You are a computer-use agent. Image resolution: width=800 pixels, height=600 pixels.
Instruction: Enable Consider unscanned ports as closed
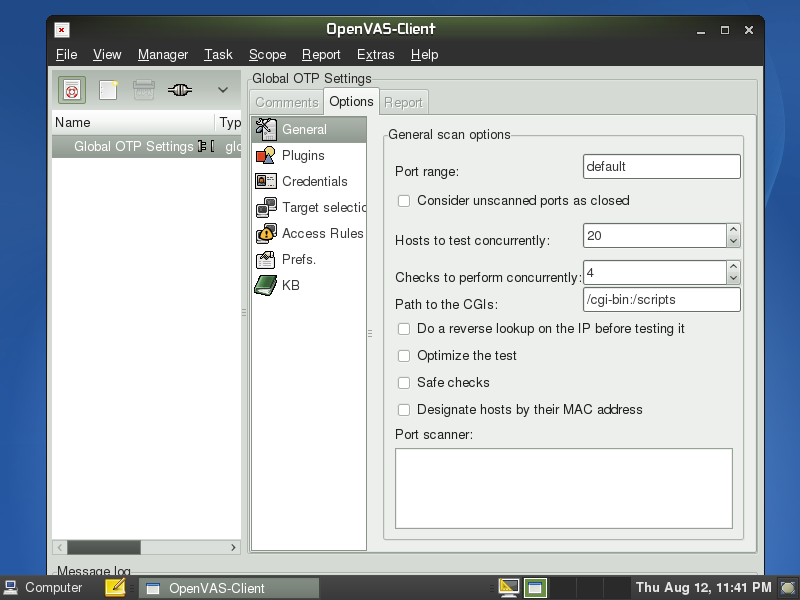[x=405, y=201]
